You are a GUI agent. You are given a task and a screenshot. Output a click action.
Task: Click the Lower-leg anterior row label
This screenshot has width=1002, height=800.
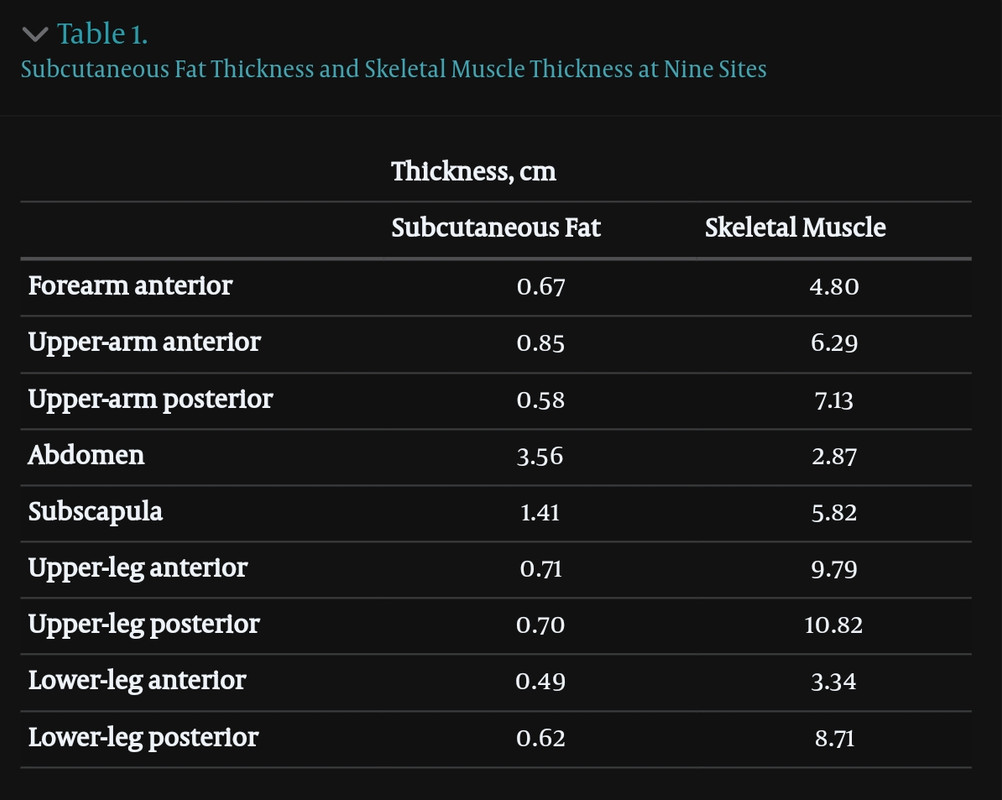click(137, 681)
